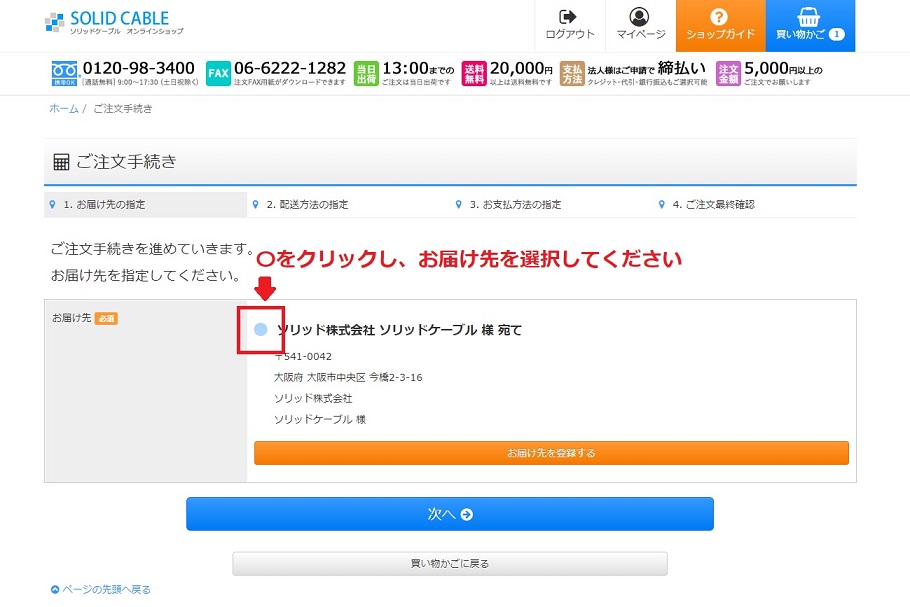Click the order amount purple badge
This screenshot has height=607, width=910.
[728, 73]
